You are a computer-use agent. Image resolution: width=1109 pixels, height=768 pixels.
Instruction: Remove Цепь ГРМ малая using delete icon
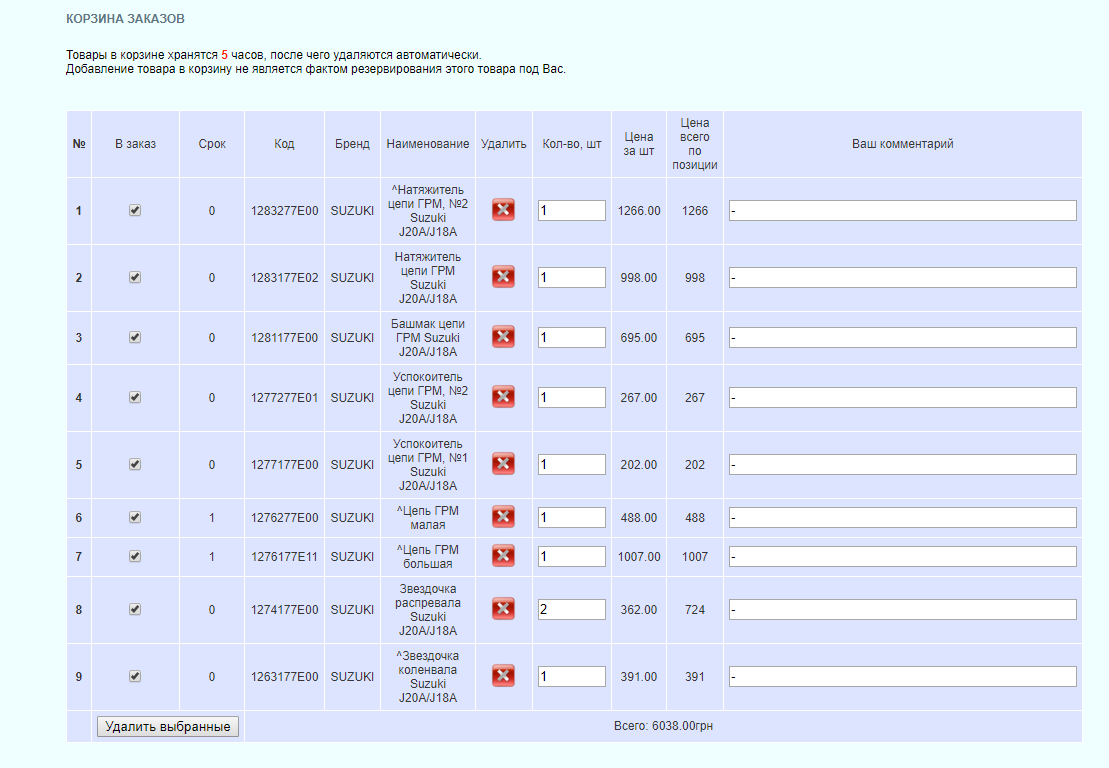point(503,517)
